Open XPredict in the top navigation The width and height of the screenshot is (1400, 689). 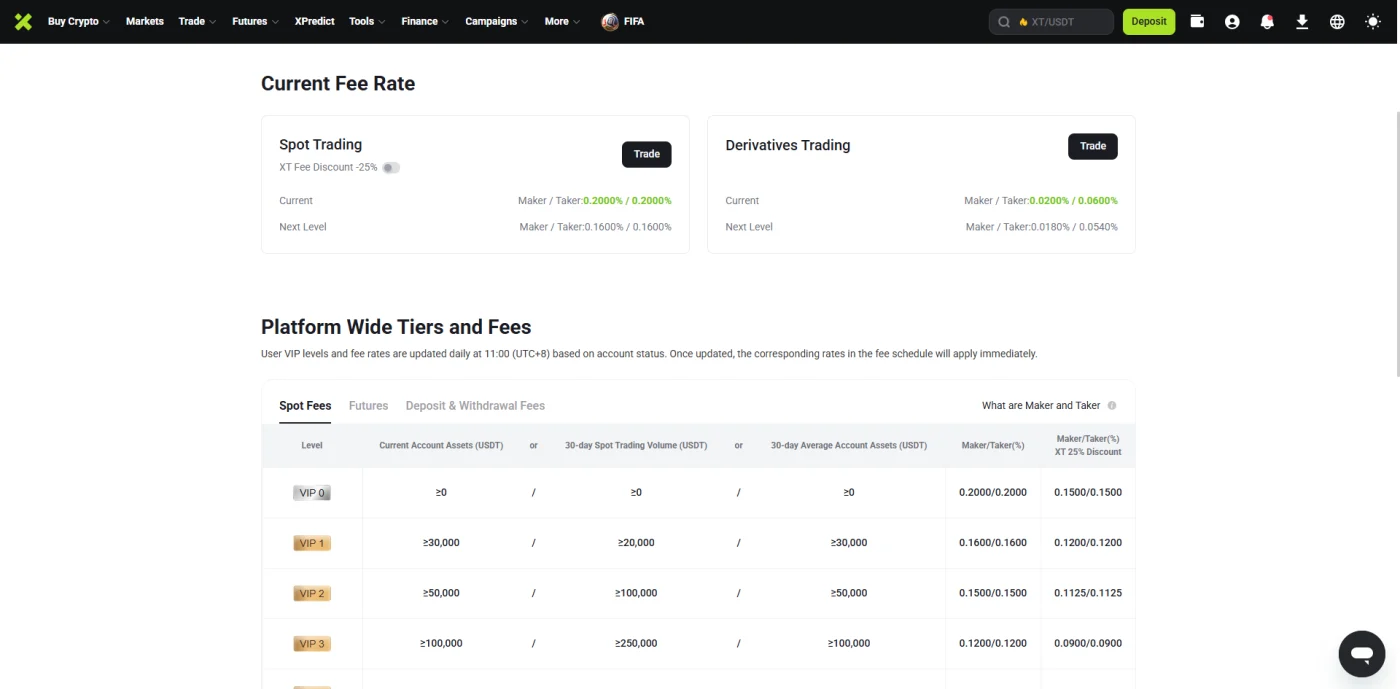click(315, 21)
